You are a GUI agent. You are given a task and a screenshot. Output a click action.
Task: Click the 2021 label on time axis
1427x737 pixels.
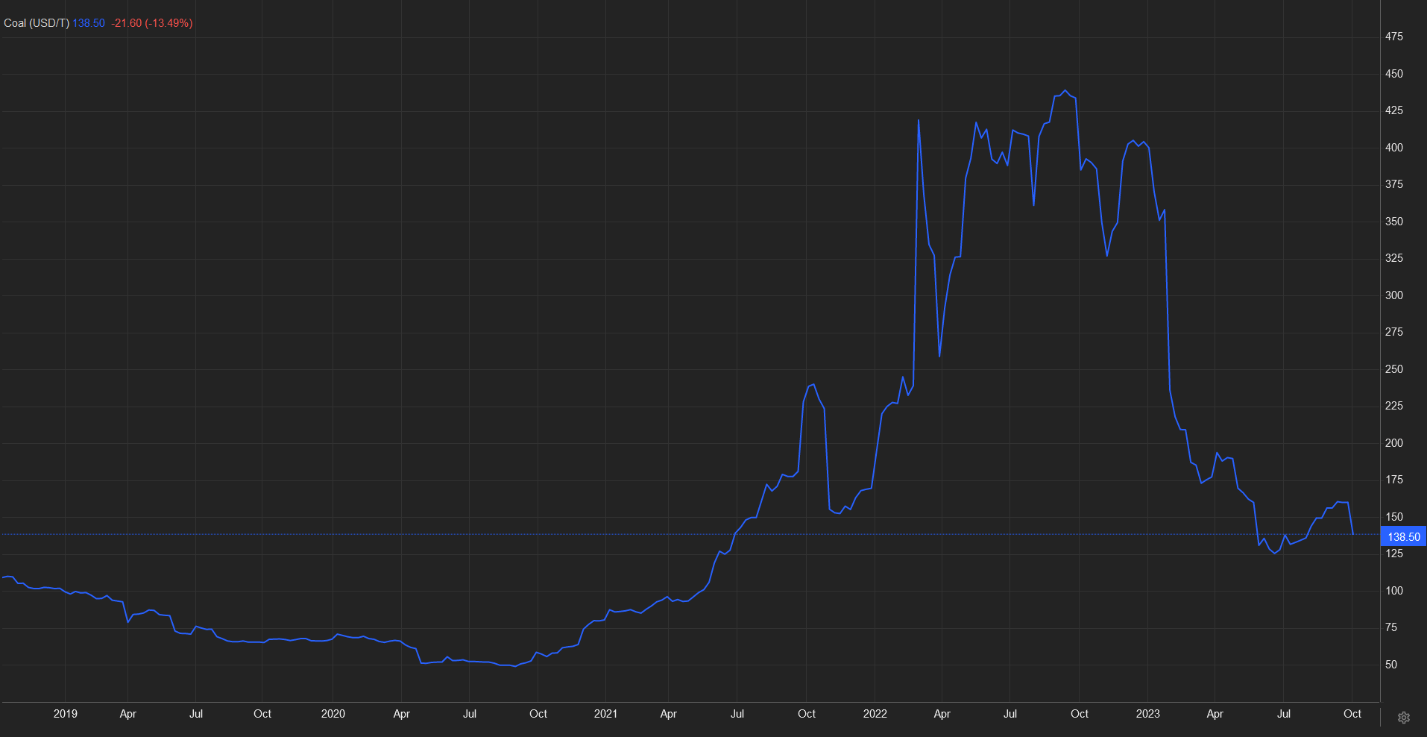(x=605, y=714)
